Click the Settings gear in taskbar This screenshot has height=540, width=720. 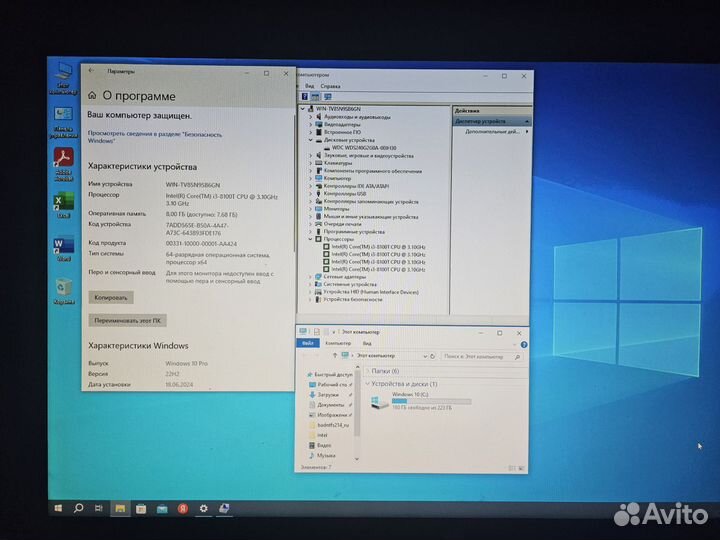click(x=203, y=508)
